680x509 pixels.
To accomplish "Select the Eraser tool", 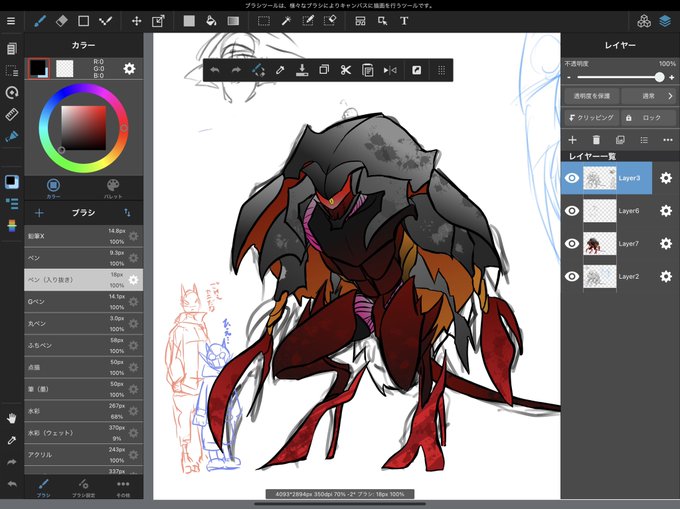I will pyautogui.click(x=62, y=21).
